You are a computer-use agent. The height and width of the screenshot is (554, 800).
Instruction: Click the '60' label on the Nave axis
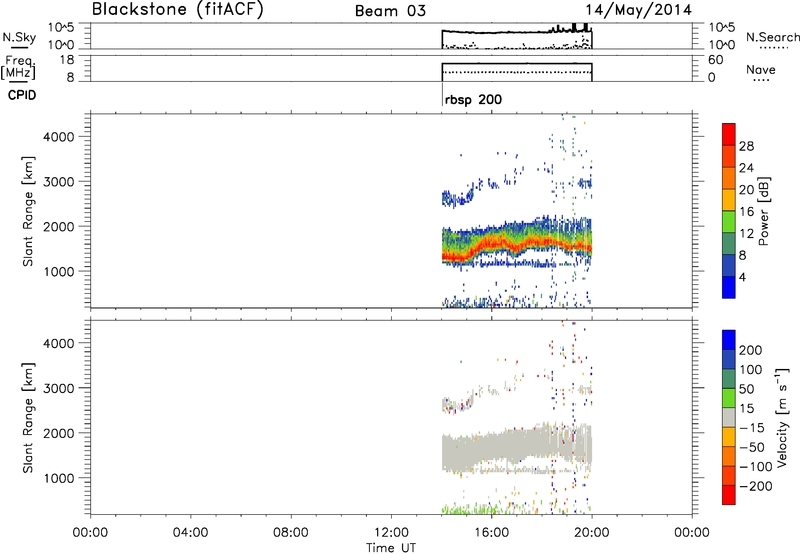(x=716, y=60)
